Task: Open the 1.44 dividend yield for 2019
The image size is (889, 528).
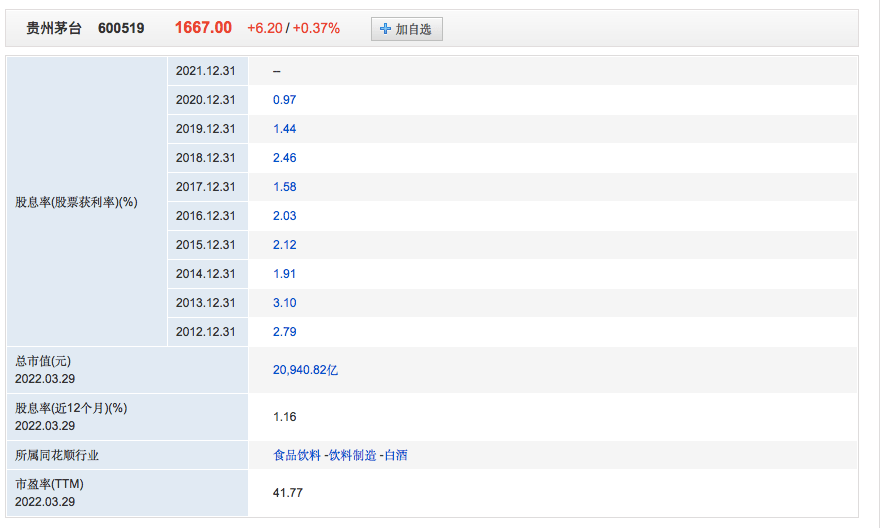Action: pos(284,129)
